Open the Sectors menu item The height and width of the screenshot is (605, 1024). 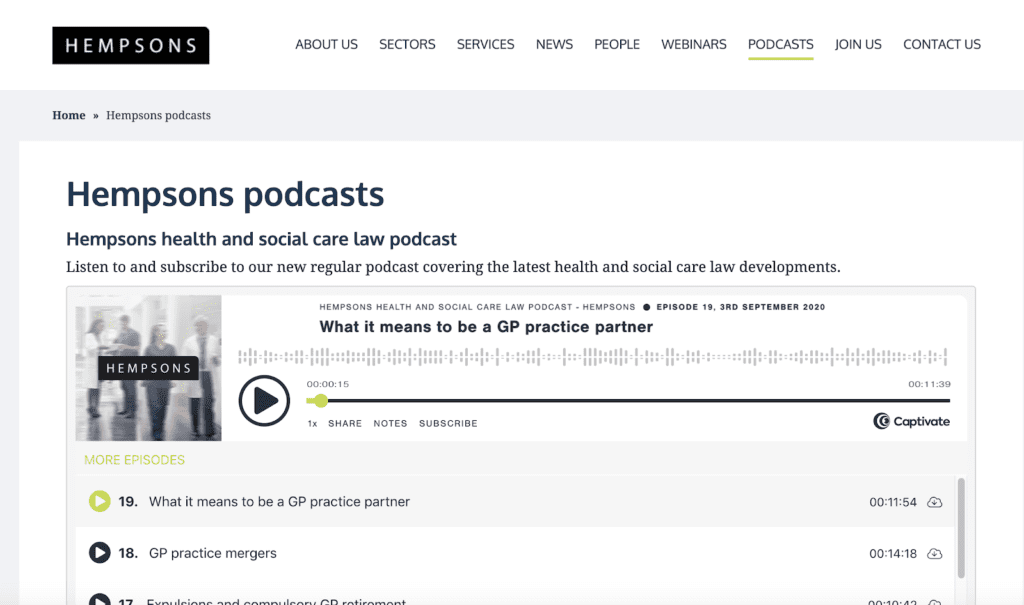coord(407,44)
